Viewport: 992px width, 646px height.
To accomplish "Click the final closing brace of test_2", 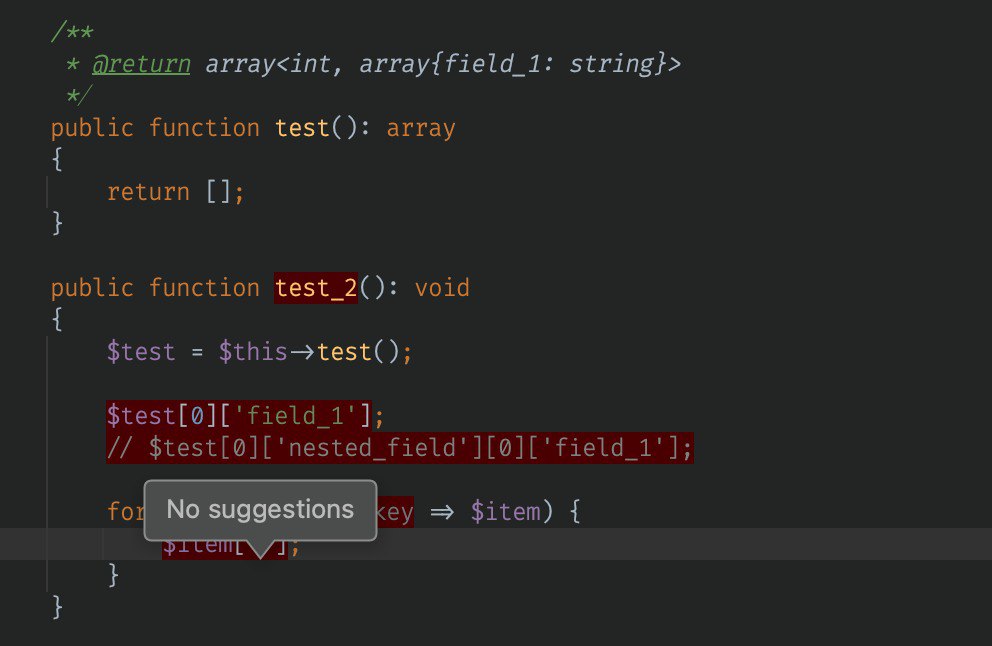I will [58, 607].
